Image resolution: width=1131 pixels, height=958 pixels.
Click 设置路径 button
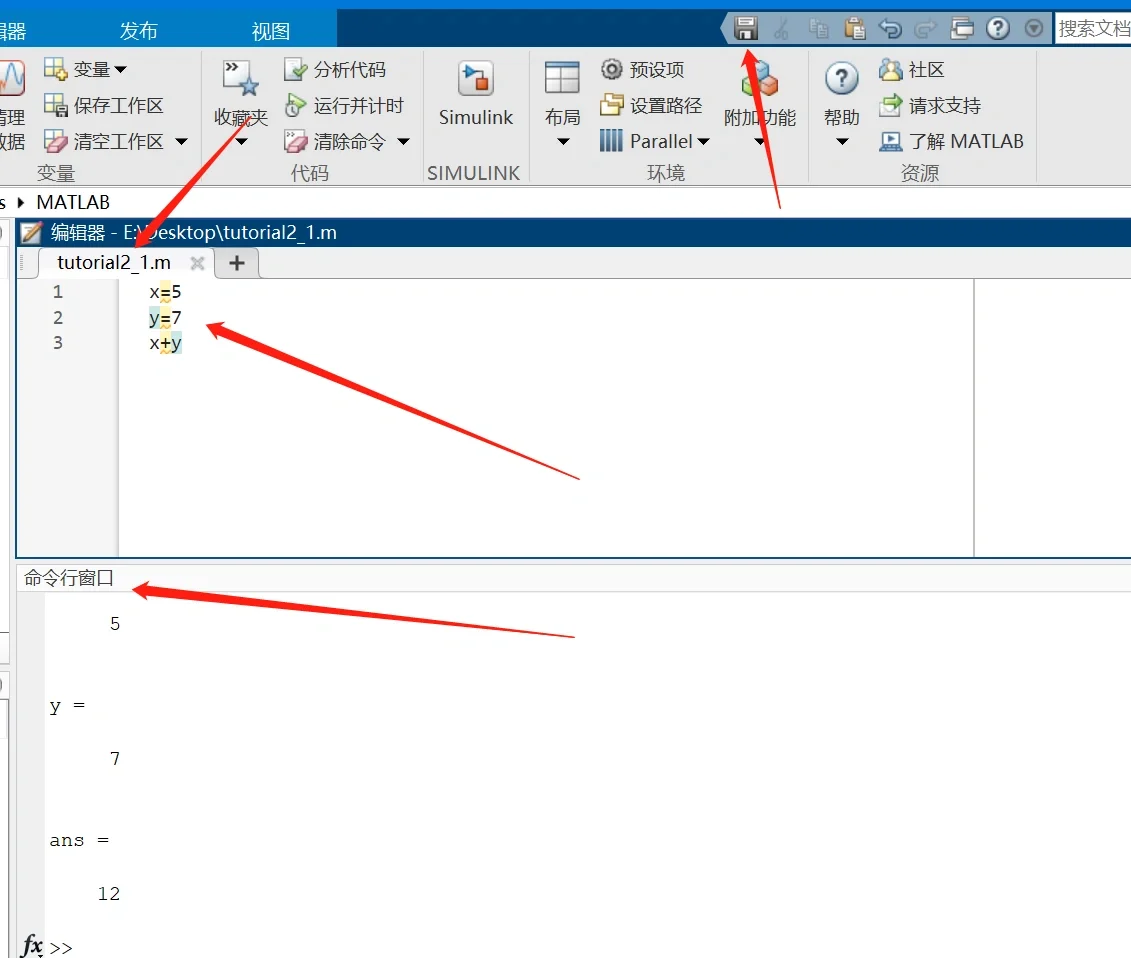651,105
